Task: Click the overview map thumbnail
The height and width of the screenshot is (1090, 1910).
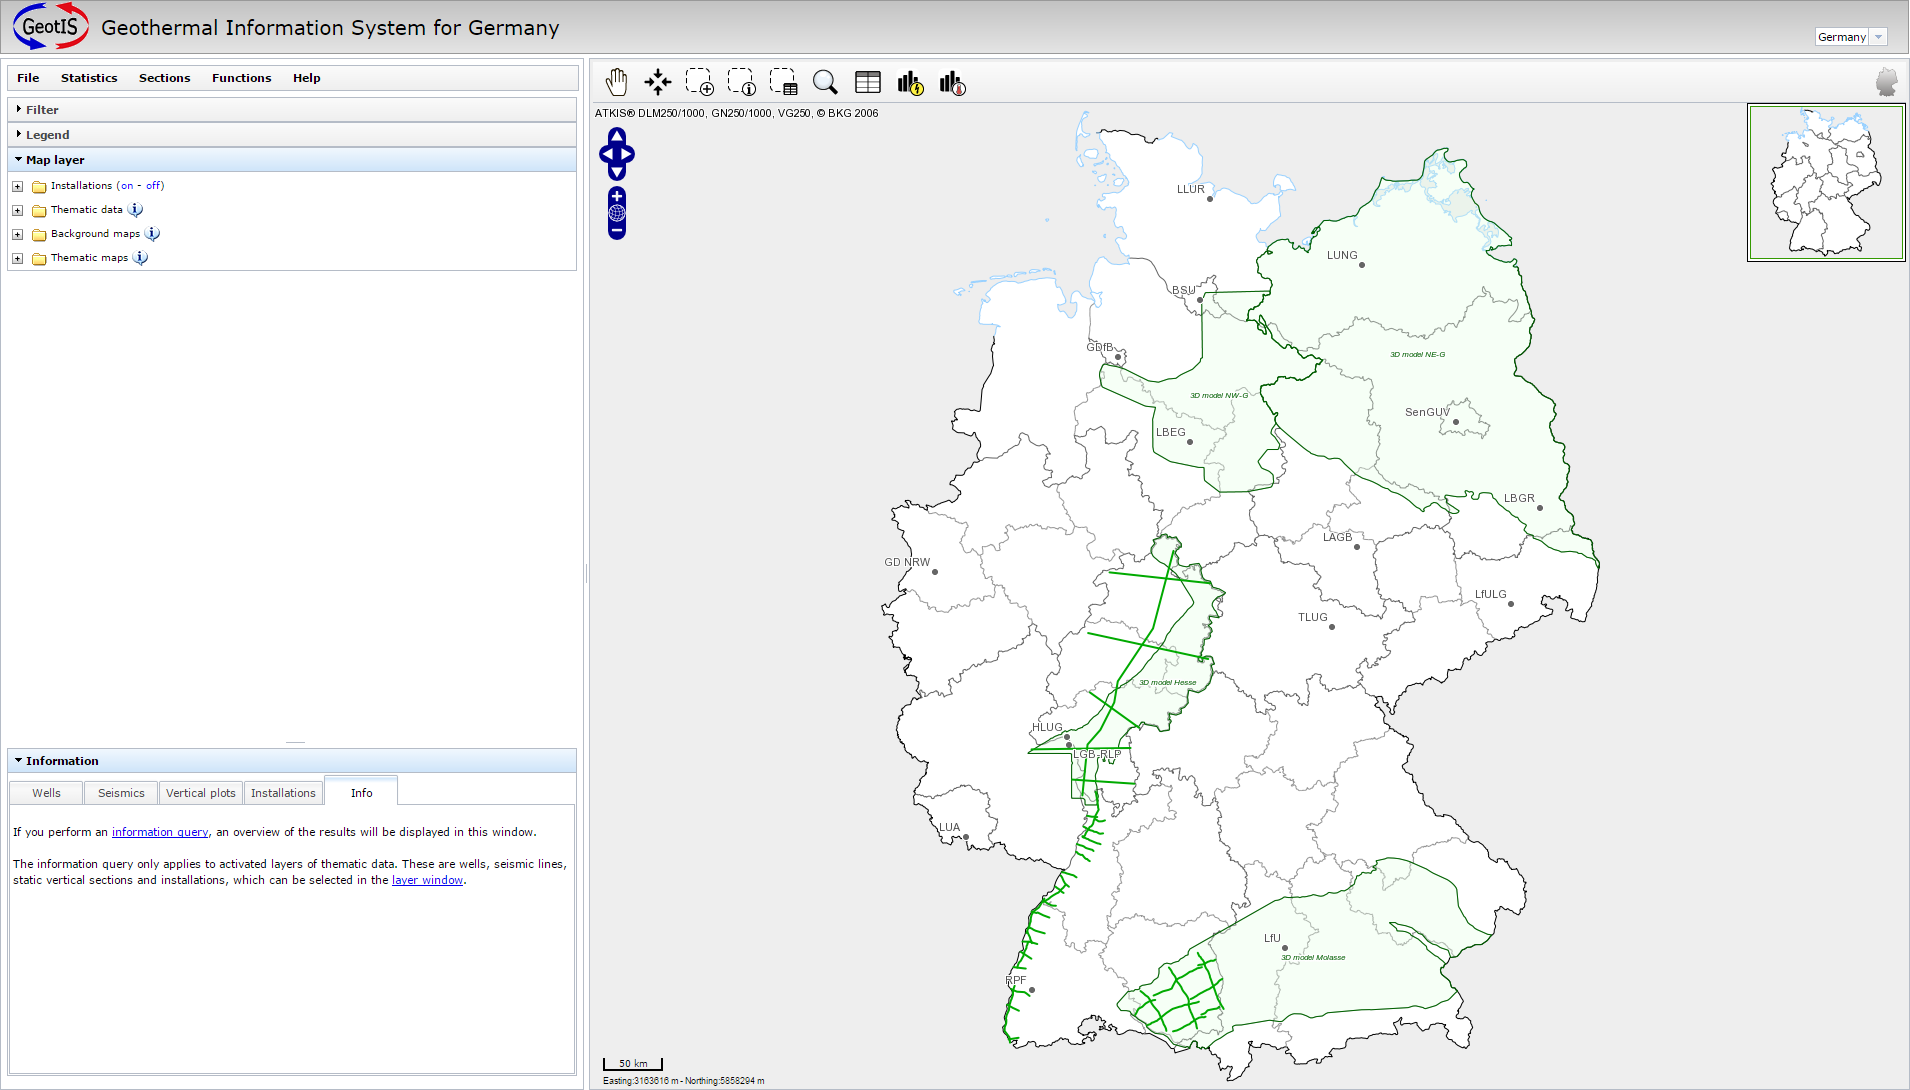Action: [x=1826, y=183]
